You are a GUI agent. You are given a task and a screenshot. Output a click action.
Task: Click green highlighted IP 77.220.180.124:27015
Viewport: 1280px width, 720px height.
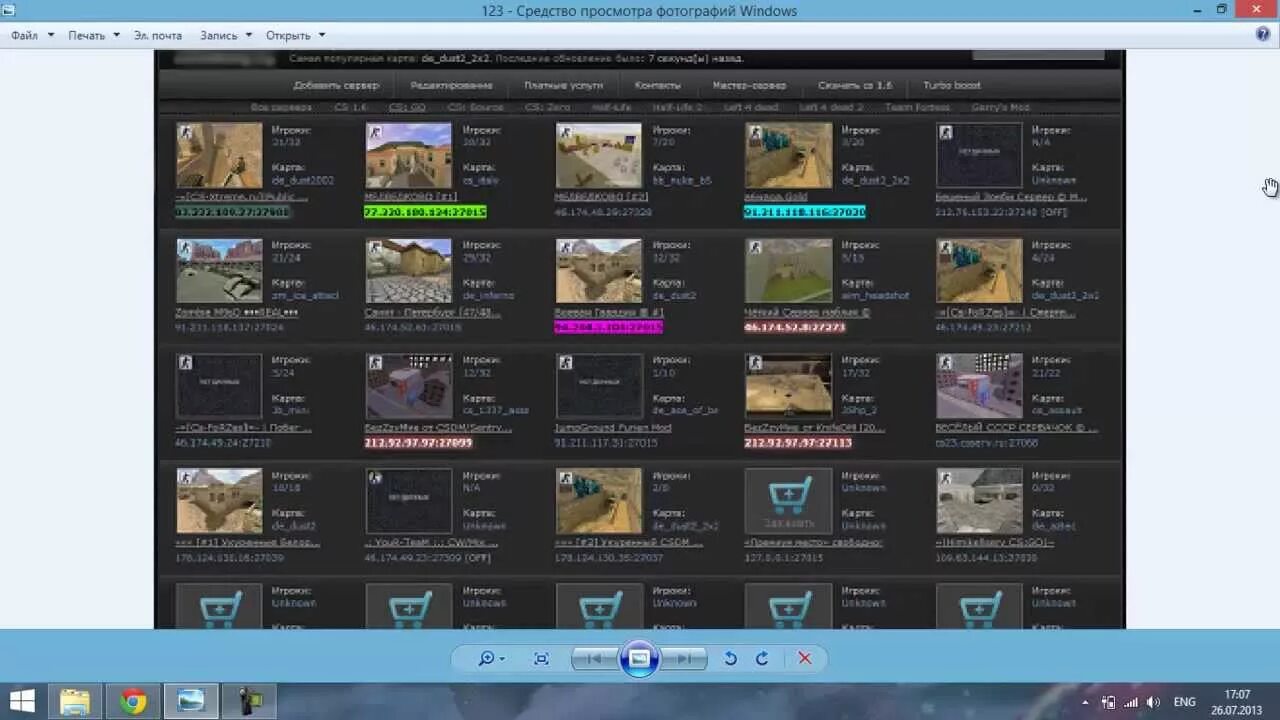(425, 212)
